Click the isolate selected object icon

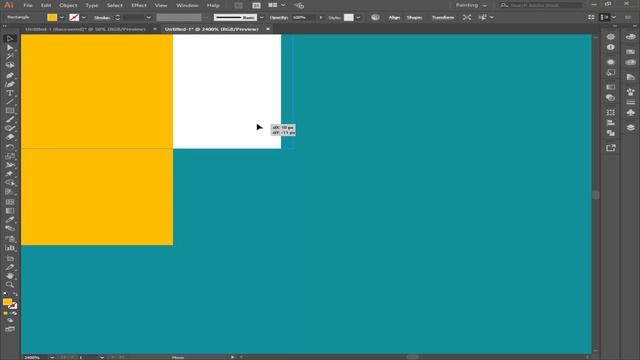[x=467, y=17]
